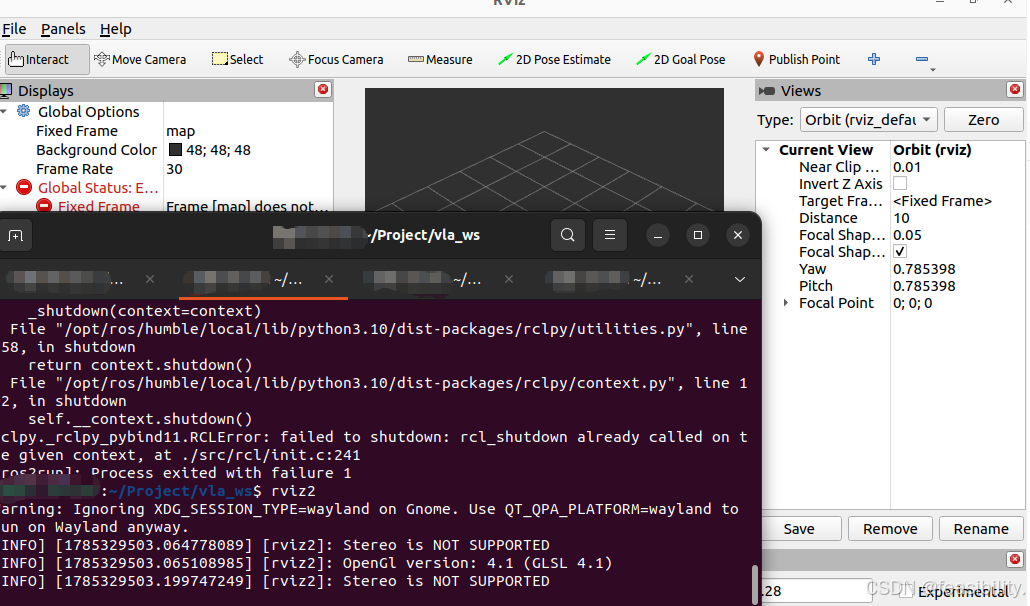
Task: Collapse the Global Options group
Action: 4,112
